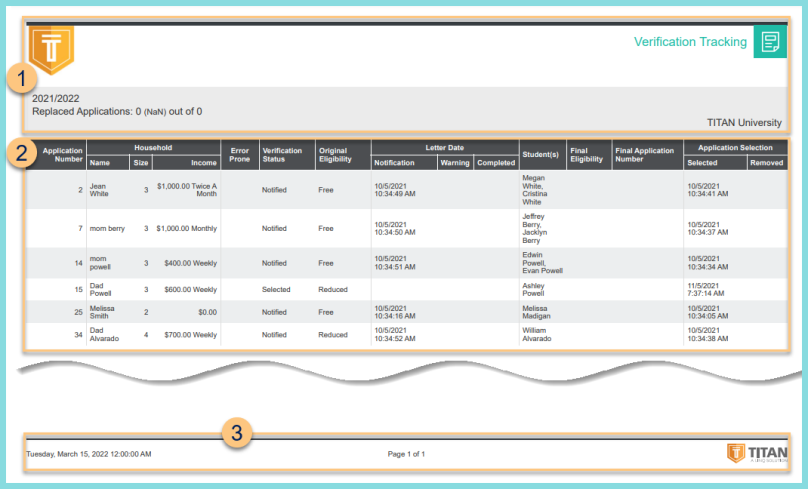Click the TITAN footer logo
This screenshot has height=489, width=808.
756,453
